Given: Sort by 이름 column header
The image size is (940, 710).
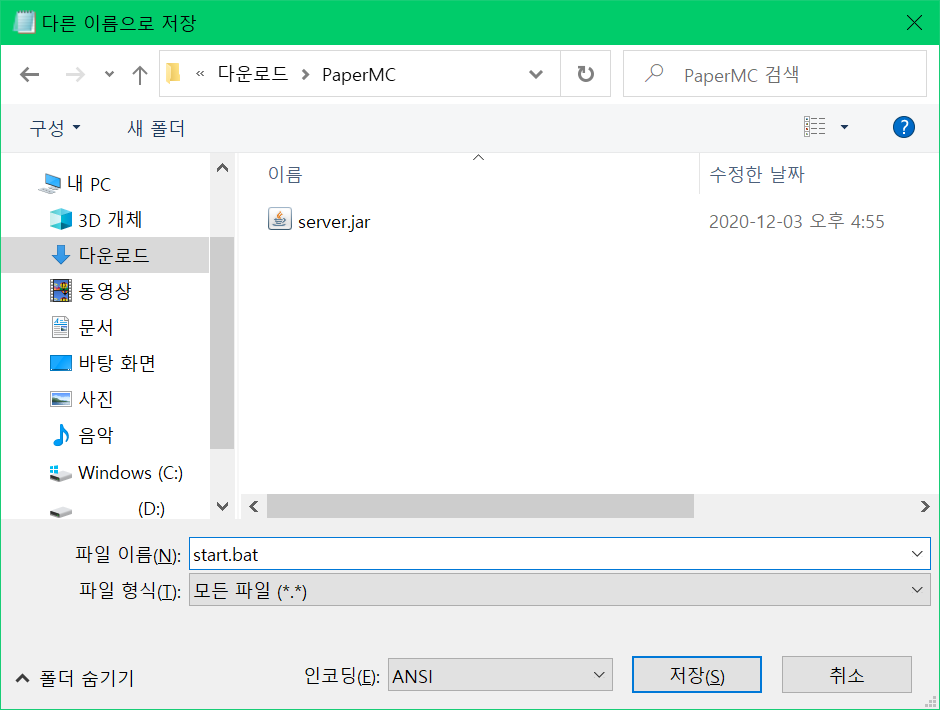Looking at the screenshot, I should pos(285,175).
